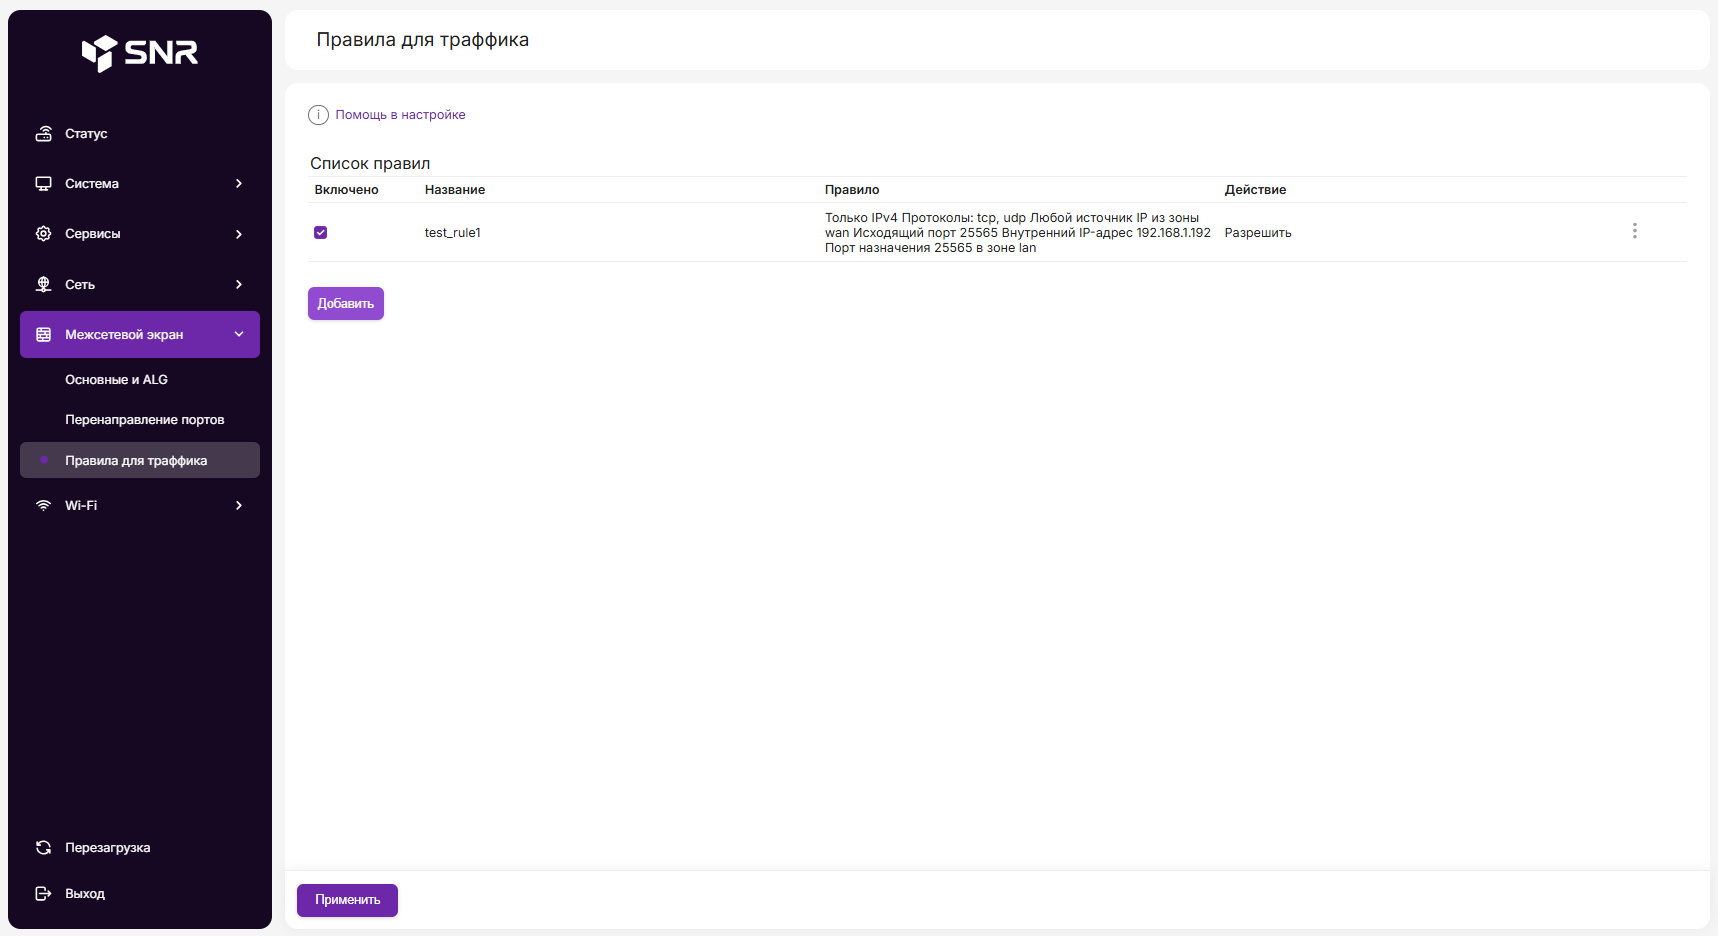1718x936 pixels.
Task: Click the SNR logo in sidebar
Action: point(140,53)
